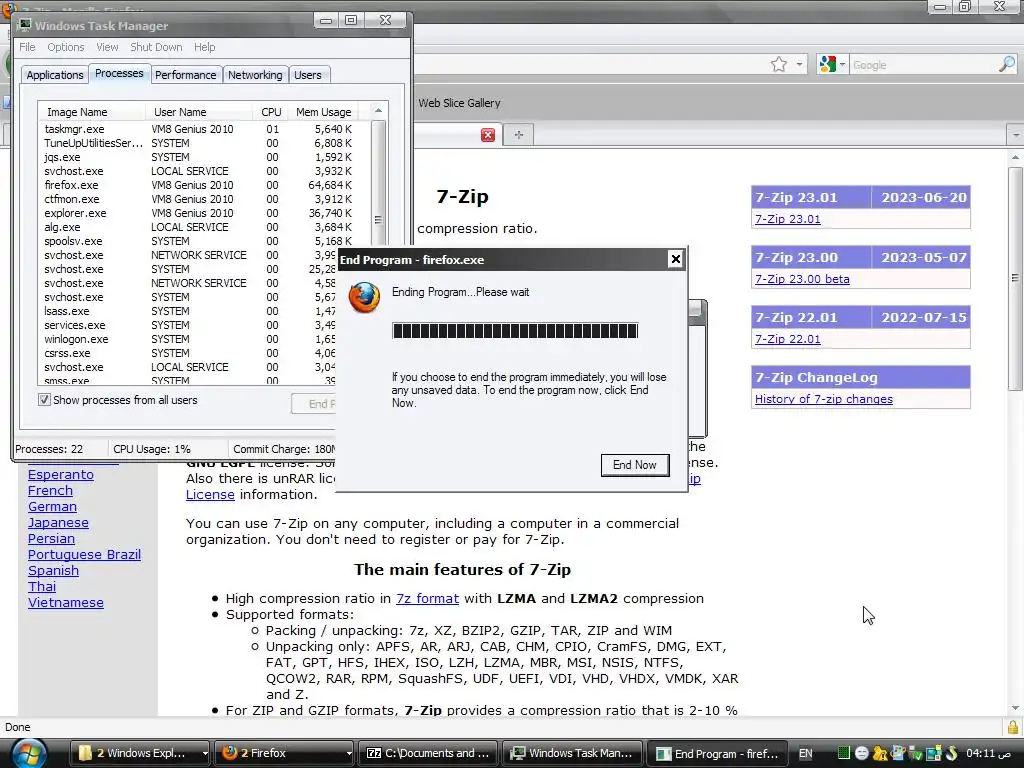
Task: Click the Ending Program progress bar
Action: tap(515, 330)
